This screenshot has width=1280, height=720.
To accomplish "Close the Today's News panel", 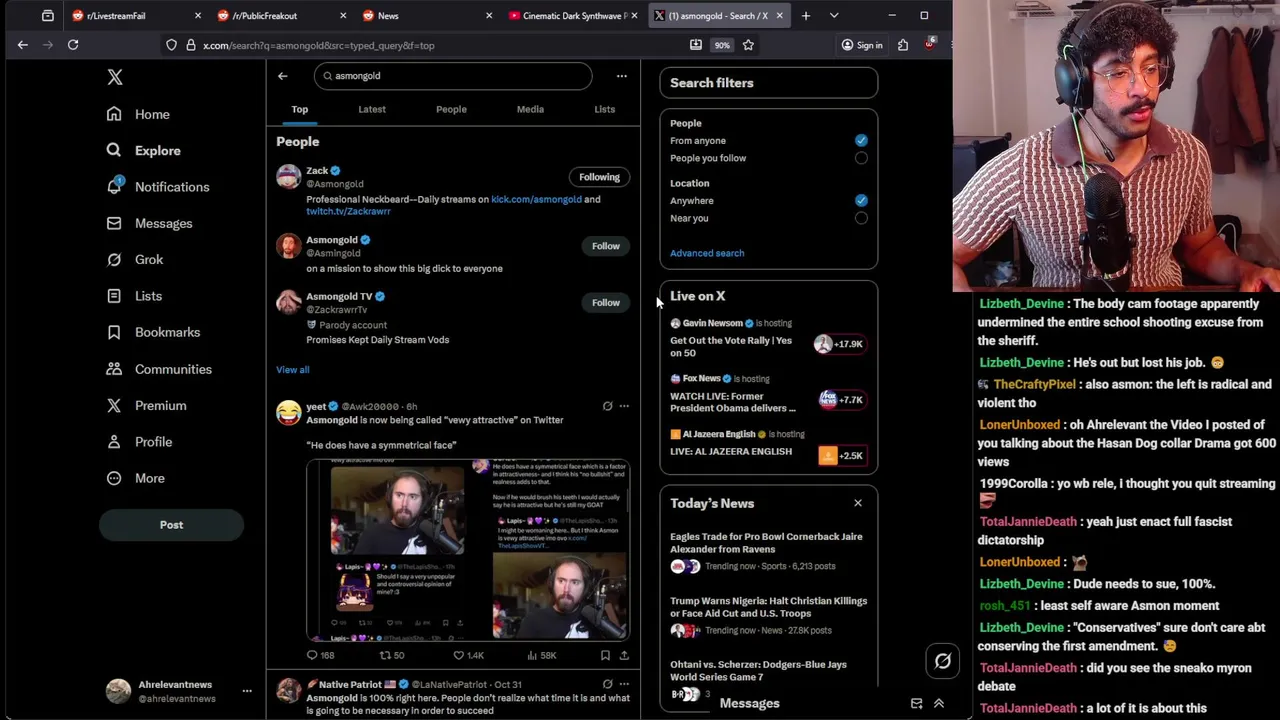I will coord(857,503).
